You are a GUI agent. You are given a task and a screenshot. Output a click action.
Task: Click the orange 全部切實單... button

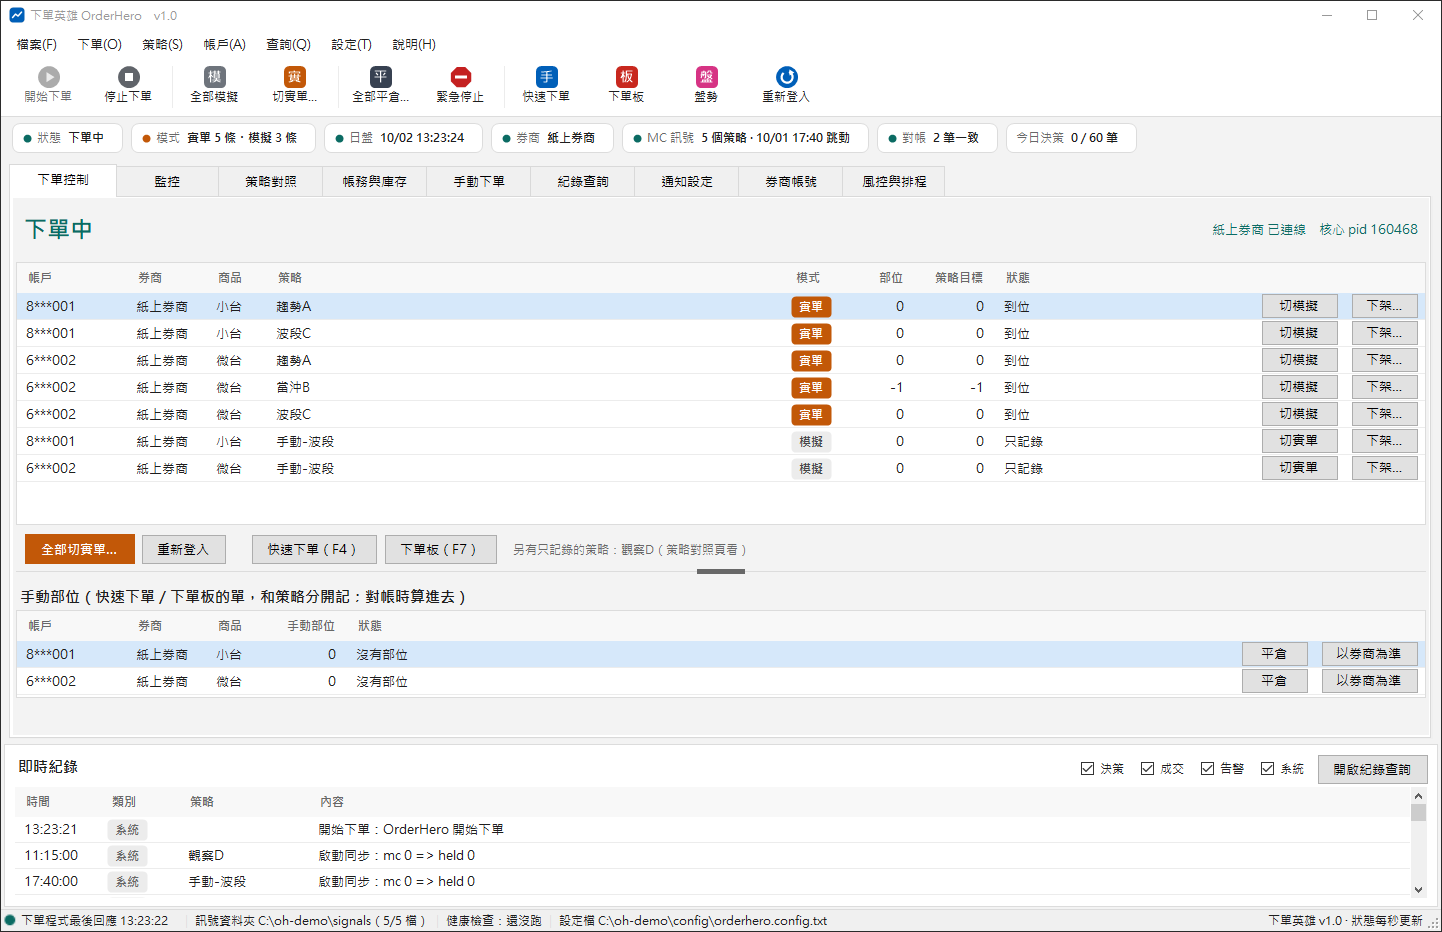80,549
